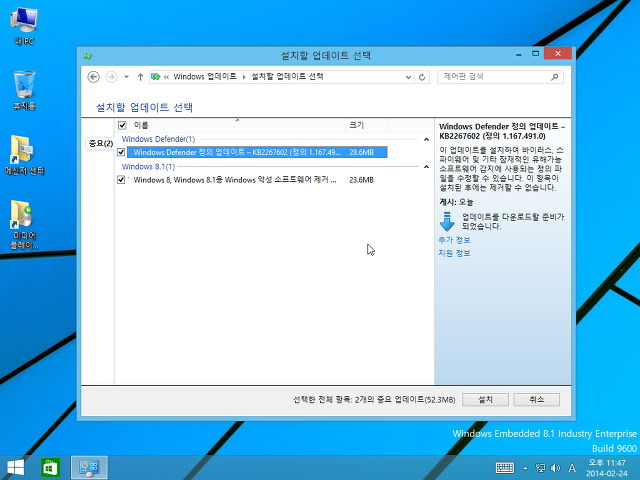This screenshot has width=640, height=480.
Task: Click the 설치할 업데이트 선택 breadcrumb
Action: pos(287,77)
